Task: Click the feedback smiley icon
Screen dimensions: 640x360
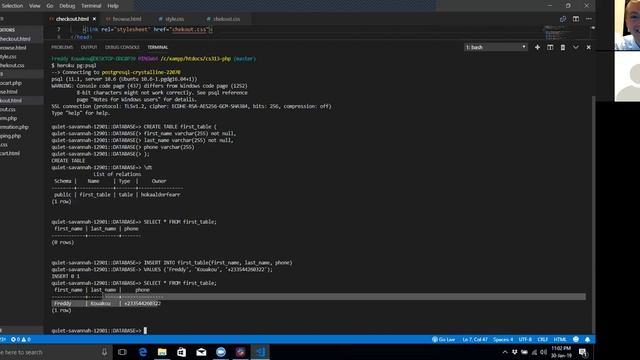Action: (x=576, y=340)
